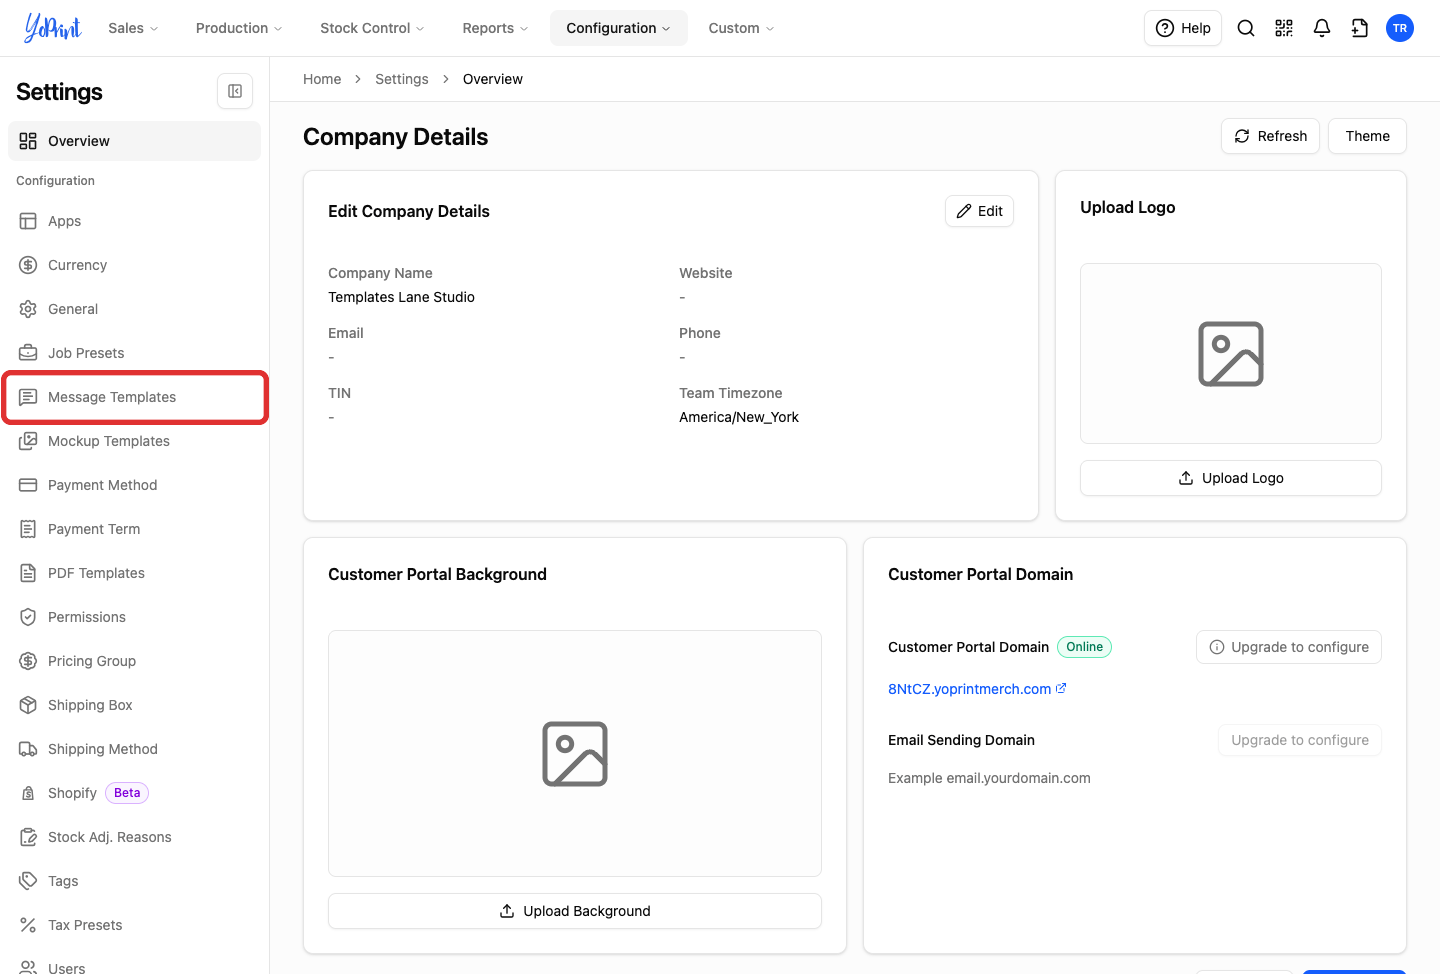Collapse the Settings sidebar
This screenshot has height=974, width=1440.
(235, 91)
